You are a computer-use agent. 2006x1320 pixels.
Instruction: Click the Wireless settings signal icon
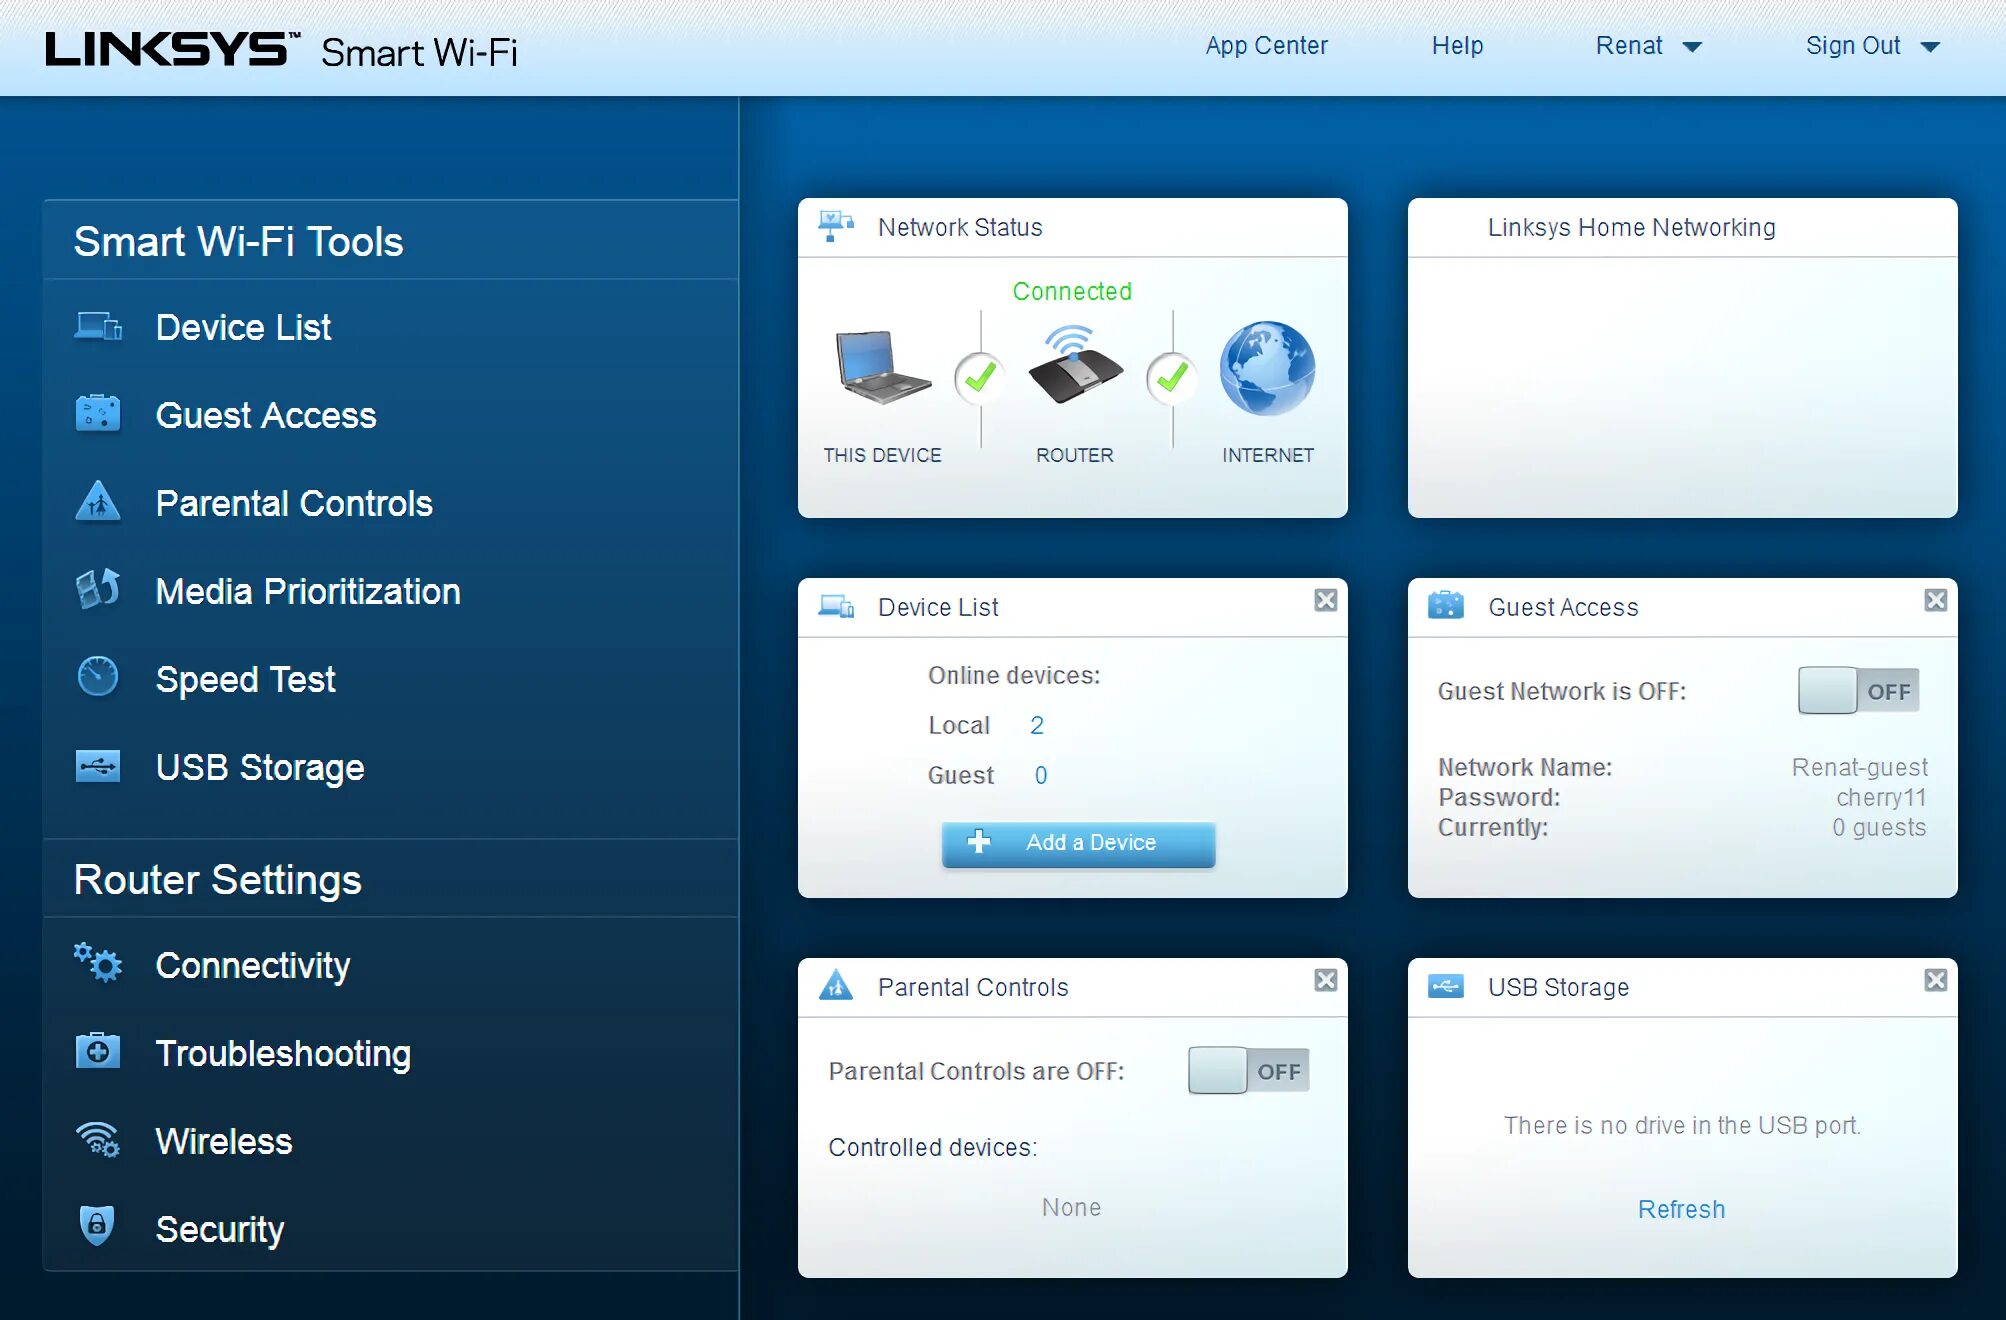click(98, 1140)
